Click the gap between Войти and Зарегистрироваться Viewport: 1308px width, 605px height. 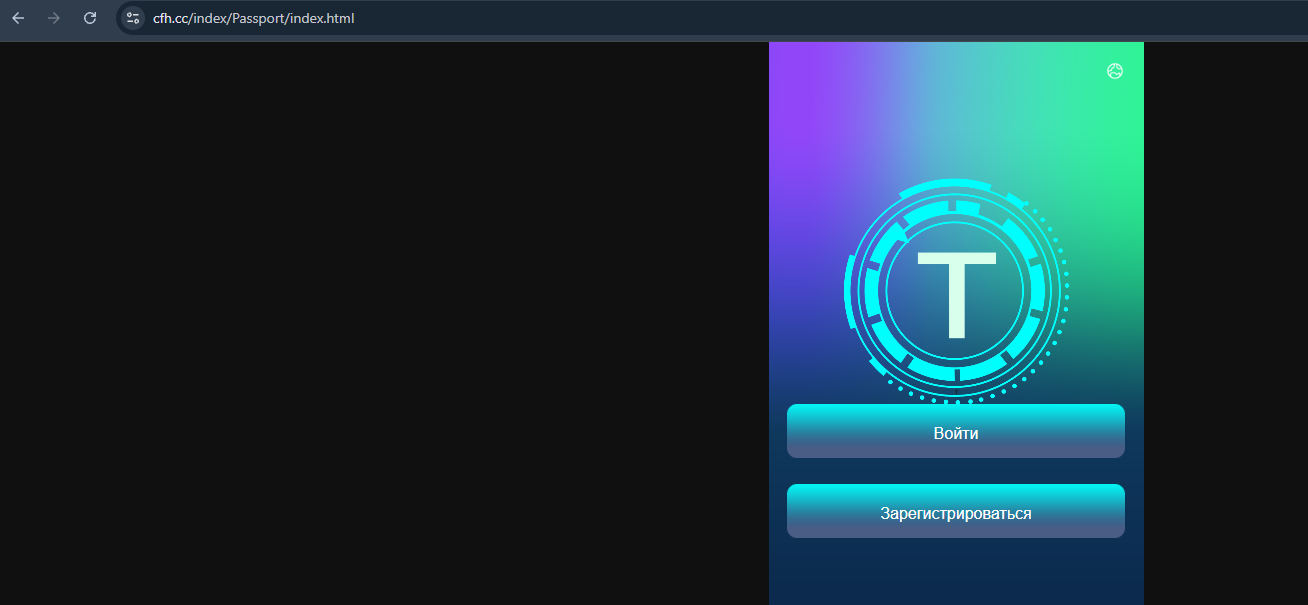pos(956,471)
